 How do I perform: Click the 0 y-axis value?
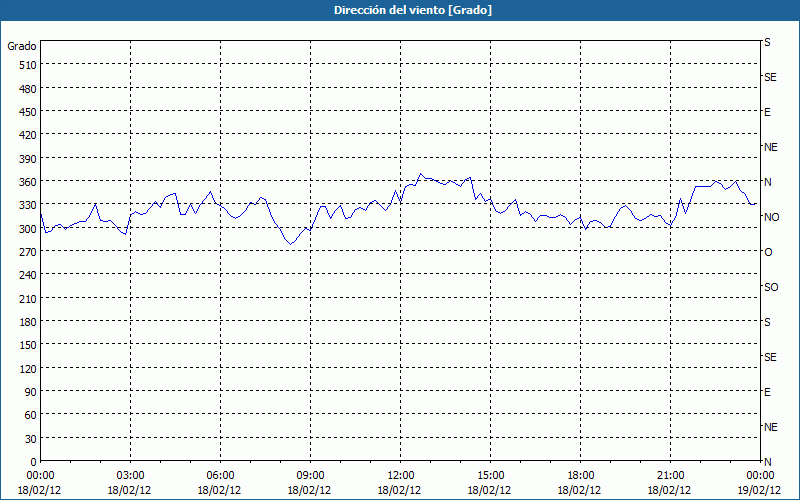(x=34, y=462)
